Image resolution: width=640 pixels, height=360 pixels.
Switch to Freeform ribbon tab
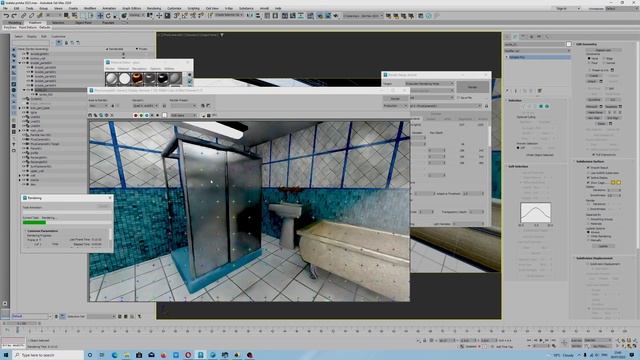[x=35, y=23]
